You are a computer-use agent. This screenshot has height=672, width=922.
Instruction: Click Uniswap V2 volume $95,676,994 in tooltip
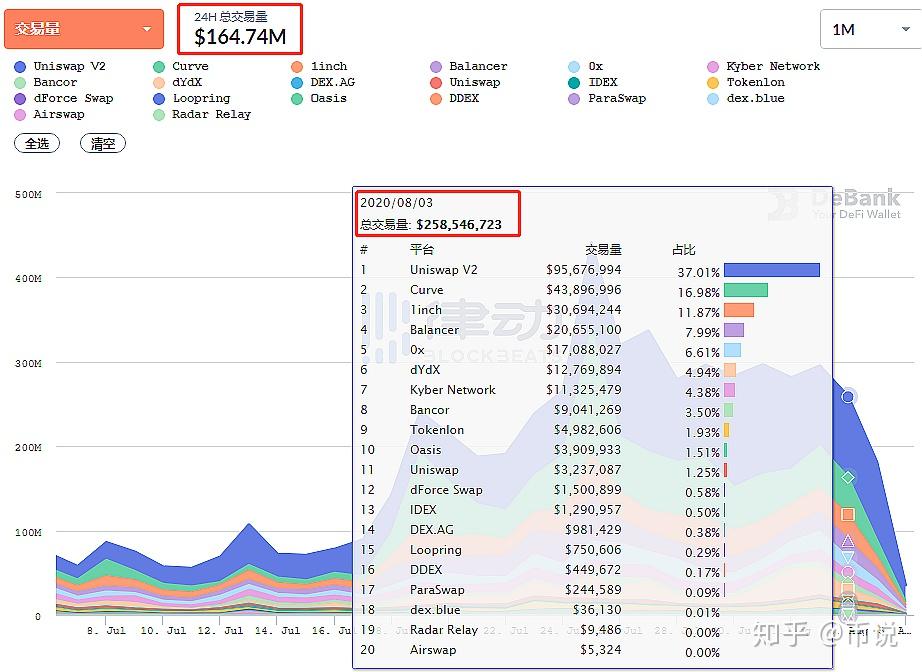pyautogui.click(x=583, y=270)
